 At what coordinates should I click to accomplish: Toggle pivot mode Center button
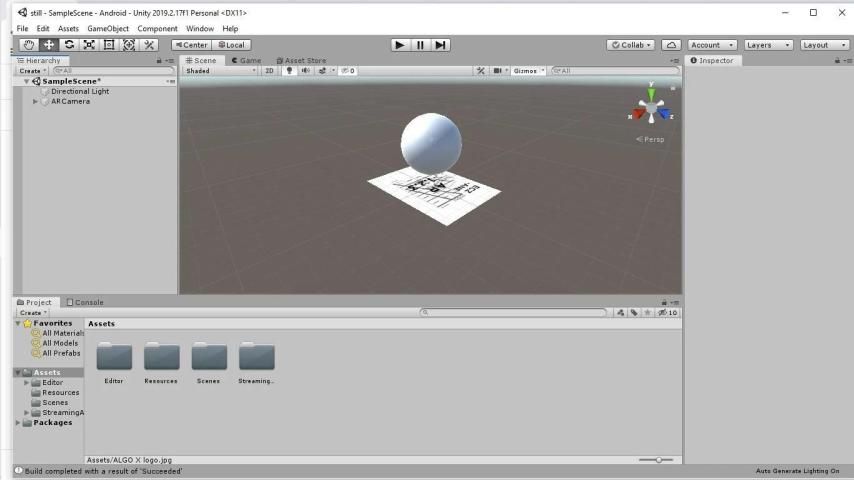(191, 45)
